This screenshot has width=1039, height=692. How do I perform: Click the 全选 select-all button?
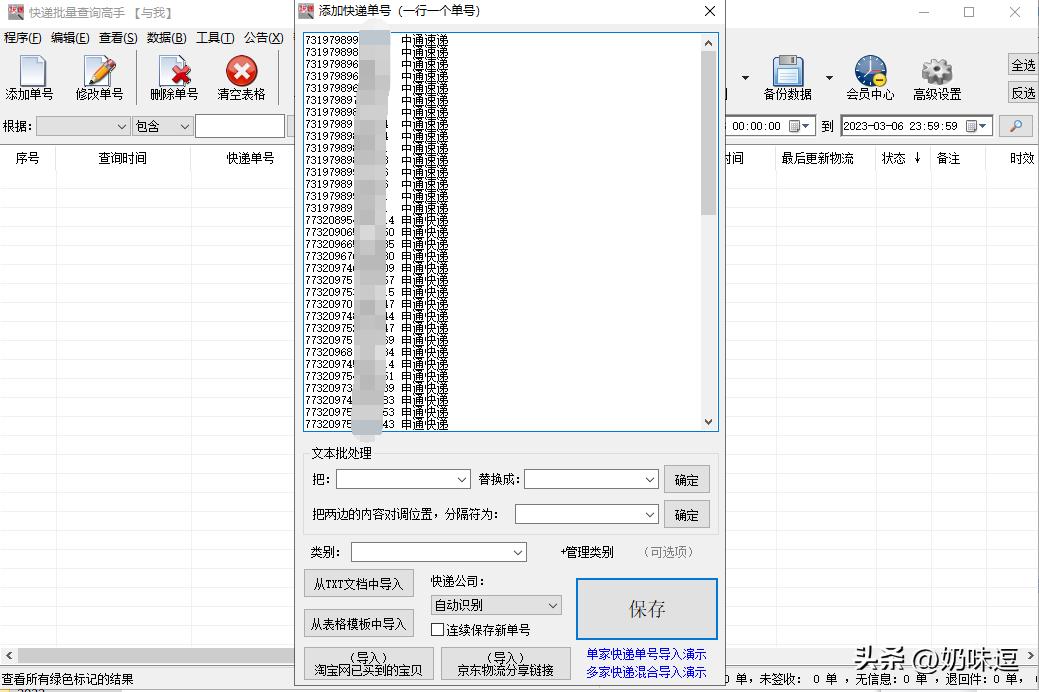click(x=1024, y=64)
